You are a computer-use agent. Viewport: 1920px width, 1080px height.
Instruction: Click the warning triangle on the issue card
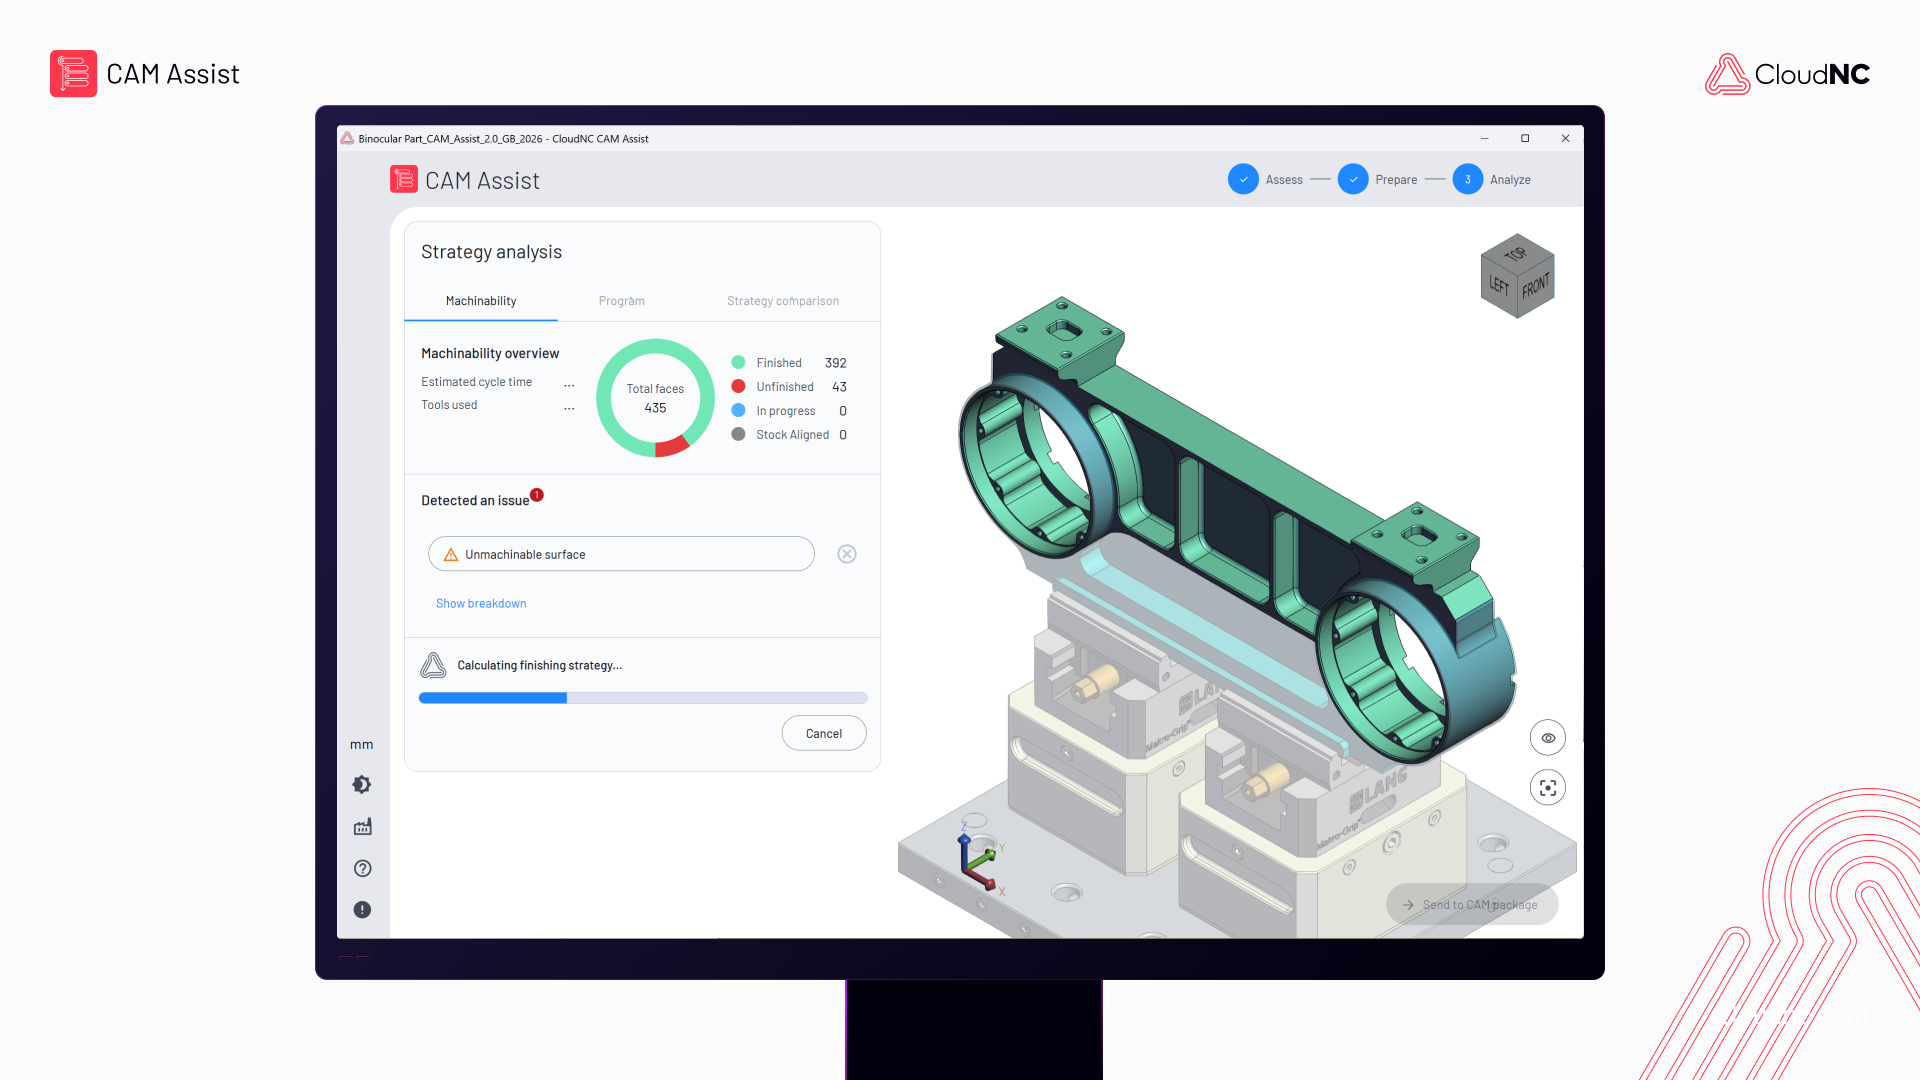click(449, 553)
